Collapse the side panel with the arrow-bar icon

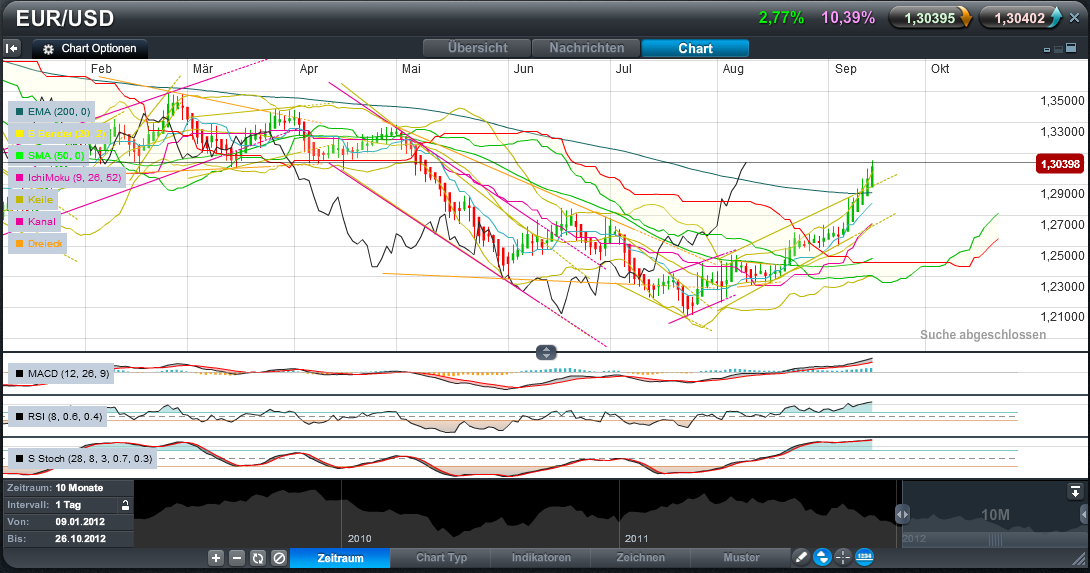pyautogui.click(x=12, y=49)
